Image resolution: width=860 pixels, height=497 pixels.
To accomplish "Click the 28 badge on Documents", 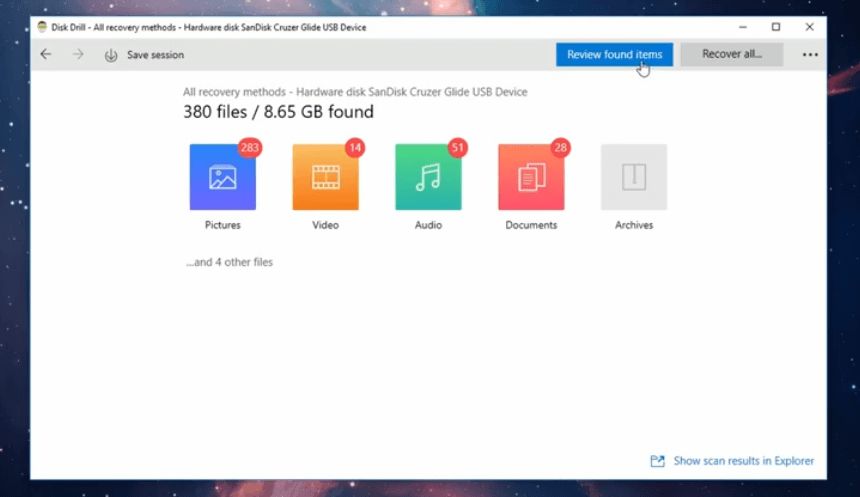I will pyautogui.click(x=560, y=148).
